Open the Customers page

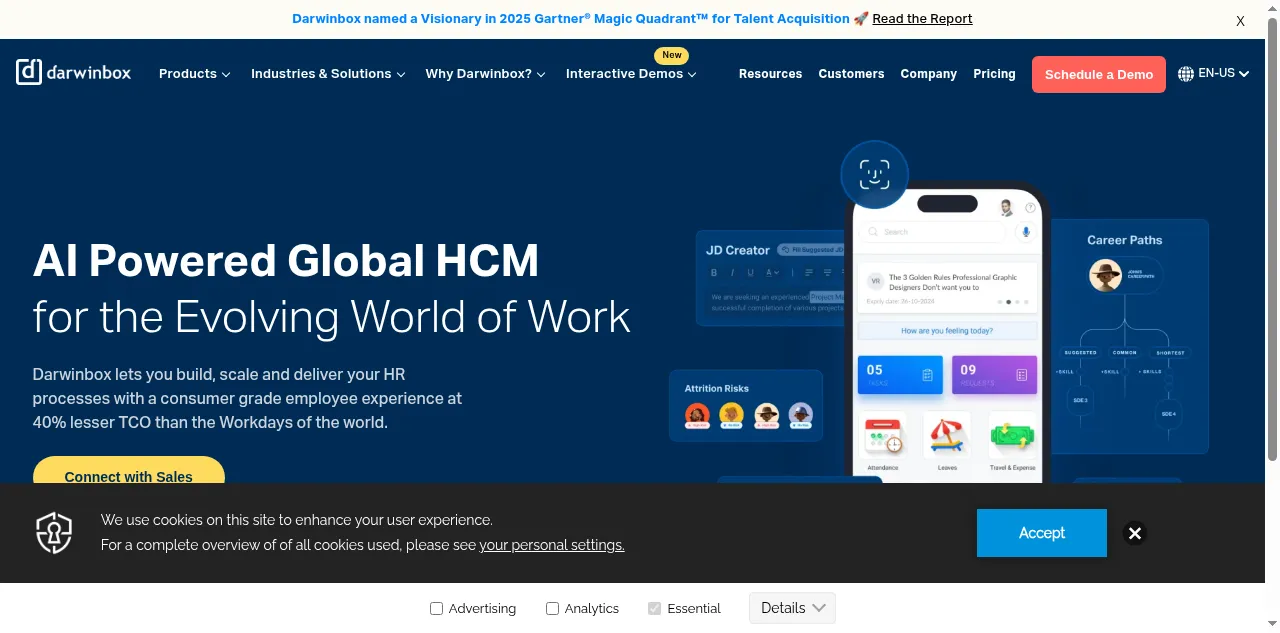click(851, 74)
